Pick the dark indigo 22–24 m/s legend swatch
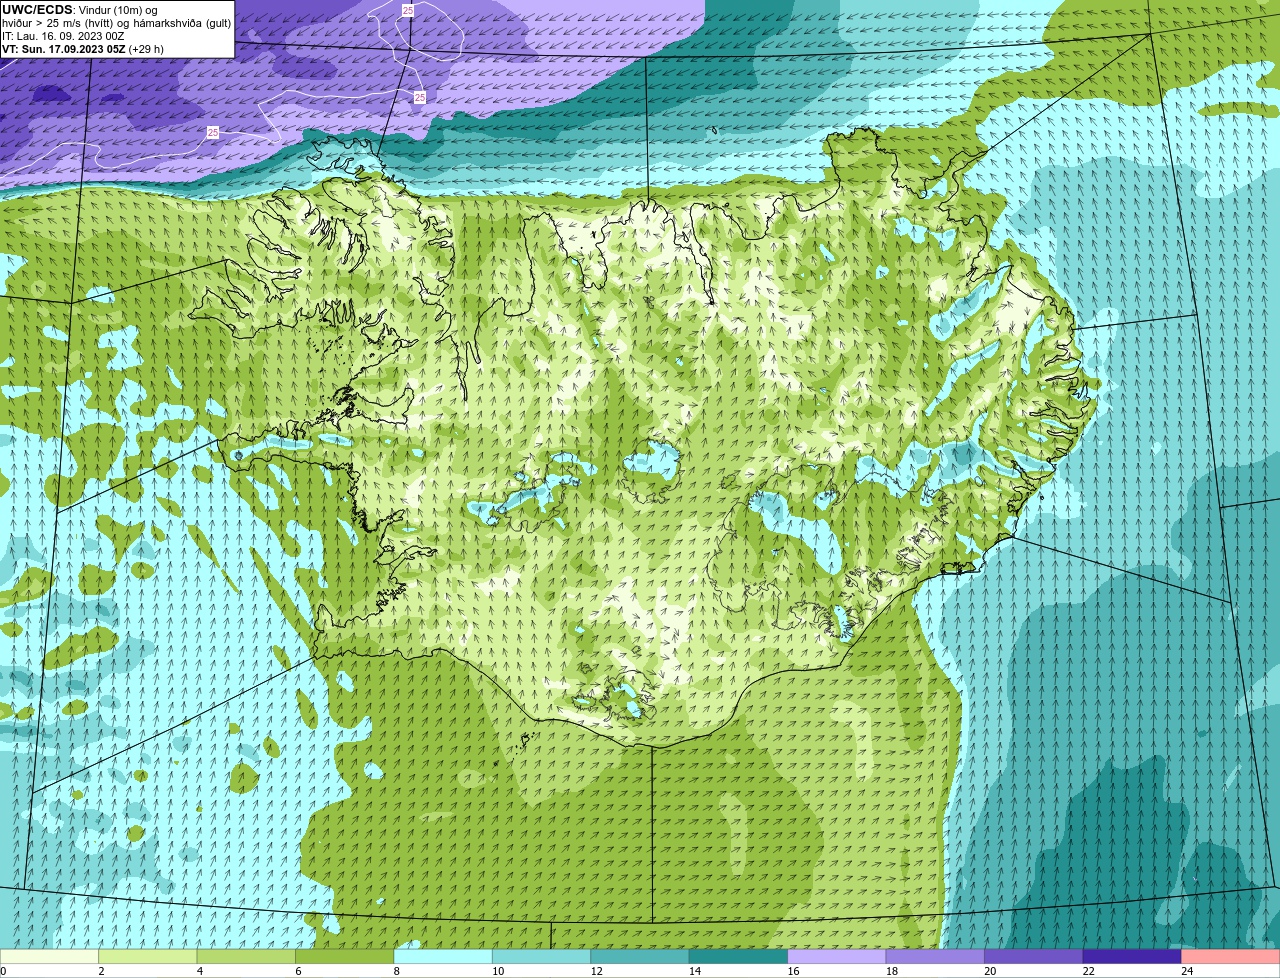The image size is (1280, 978). click(x=1132, y=957)
